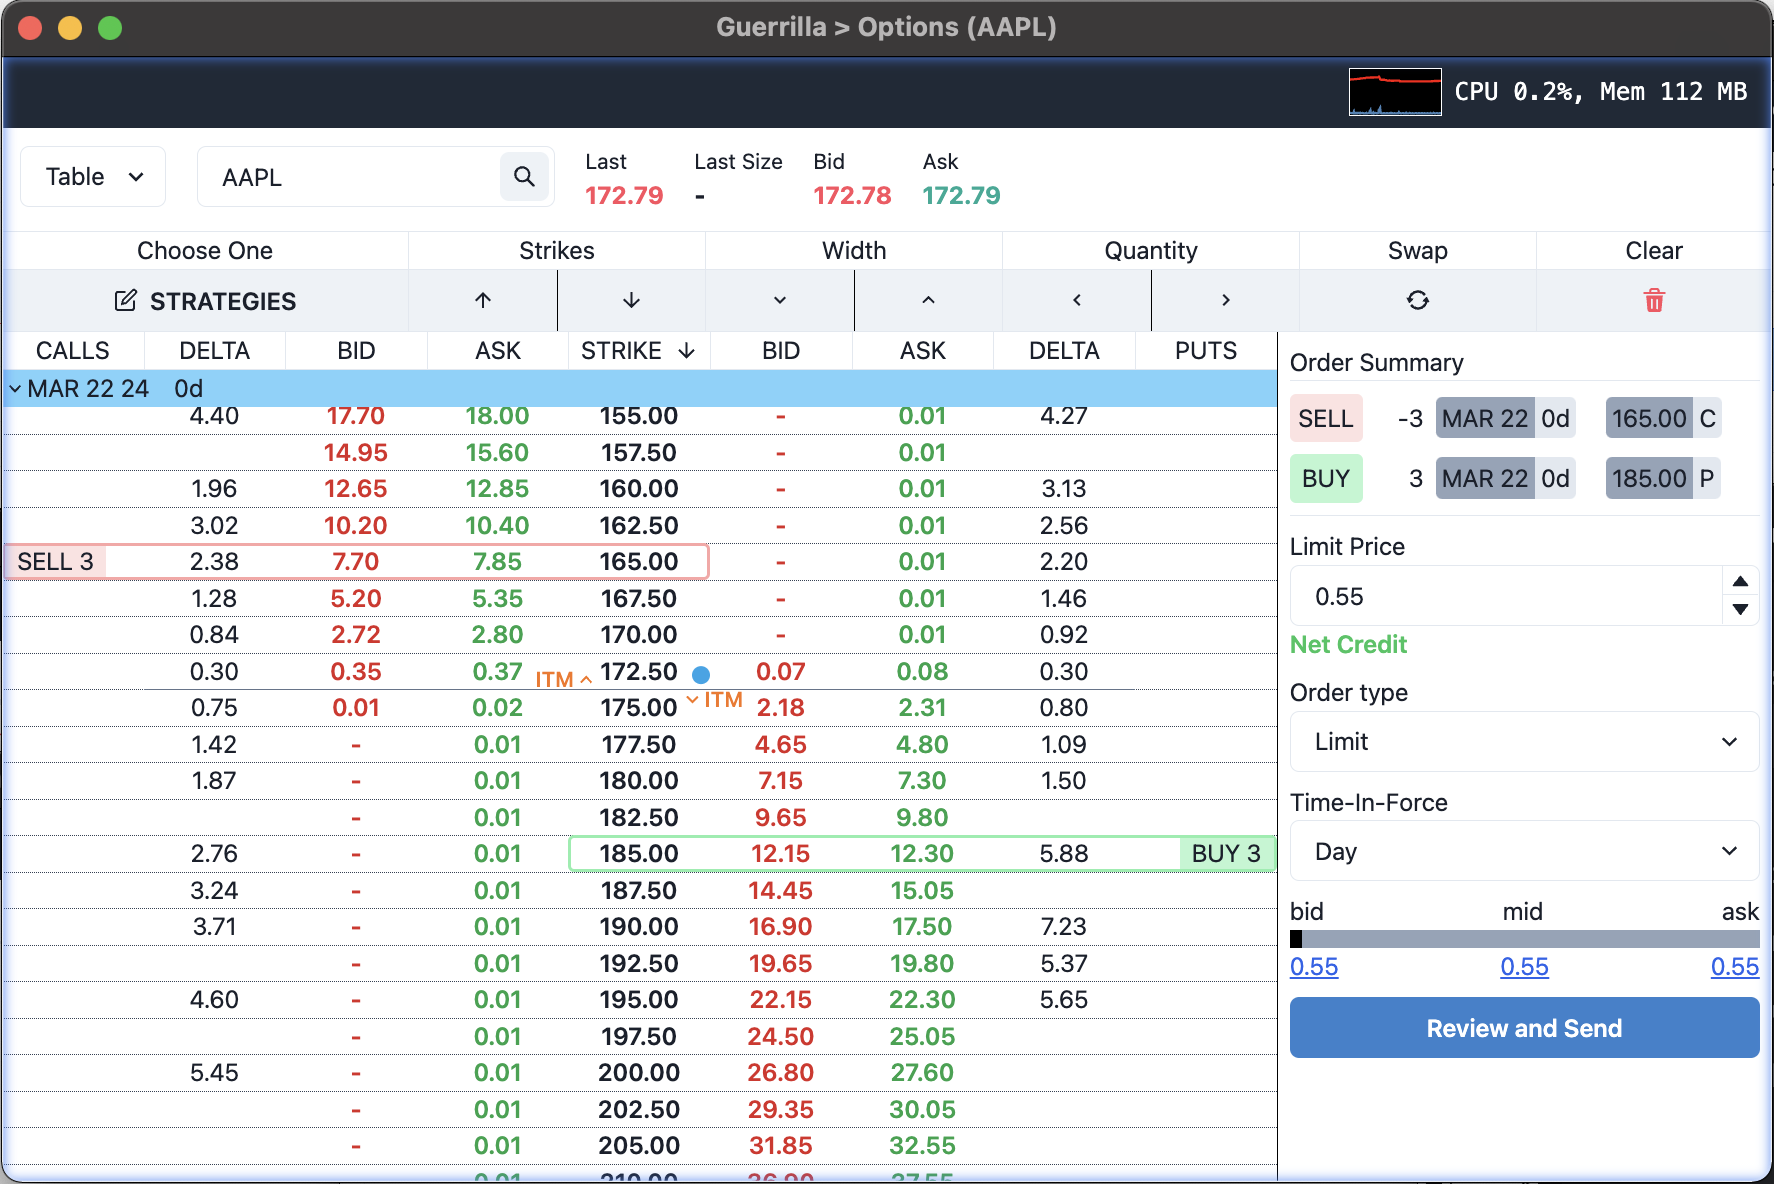1774x1184 pixels.
Task: Click the ask 0.55 price link
Action: [x=1735, y=967]
